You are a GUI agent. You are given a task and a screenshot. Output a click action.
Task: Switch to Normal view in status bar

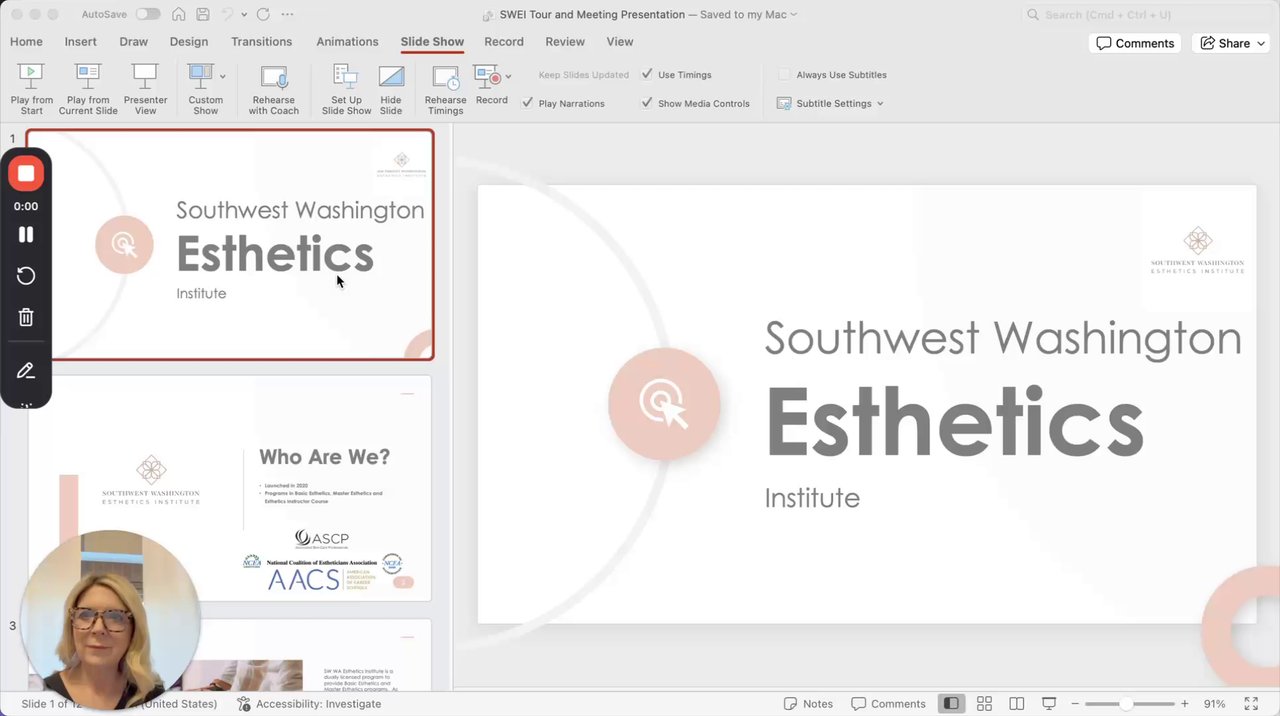[951, 704]
